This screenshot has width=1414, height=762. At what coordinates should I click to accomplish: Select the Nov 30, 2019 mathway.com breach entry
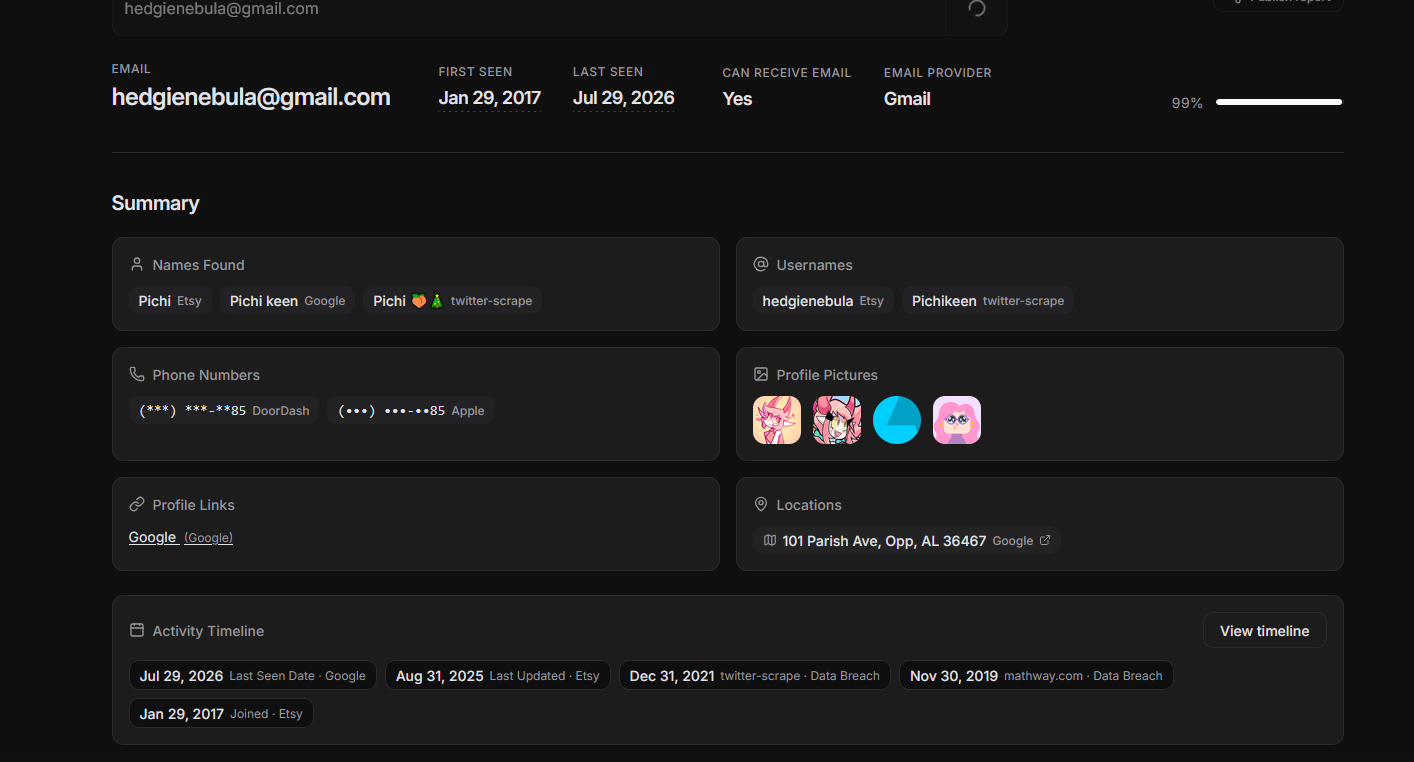pos(1036,676)
